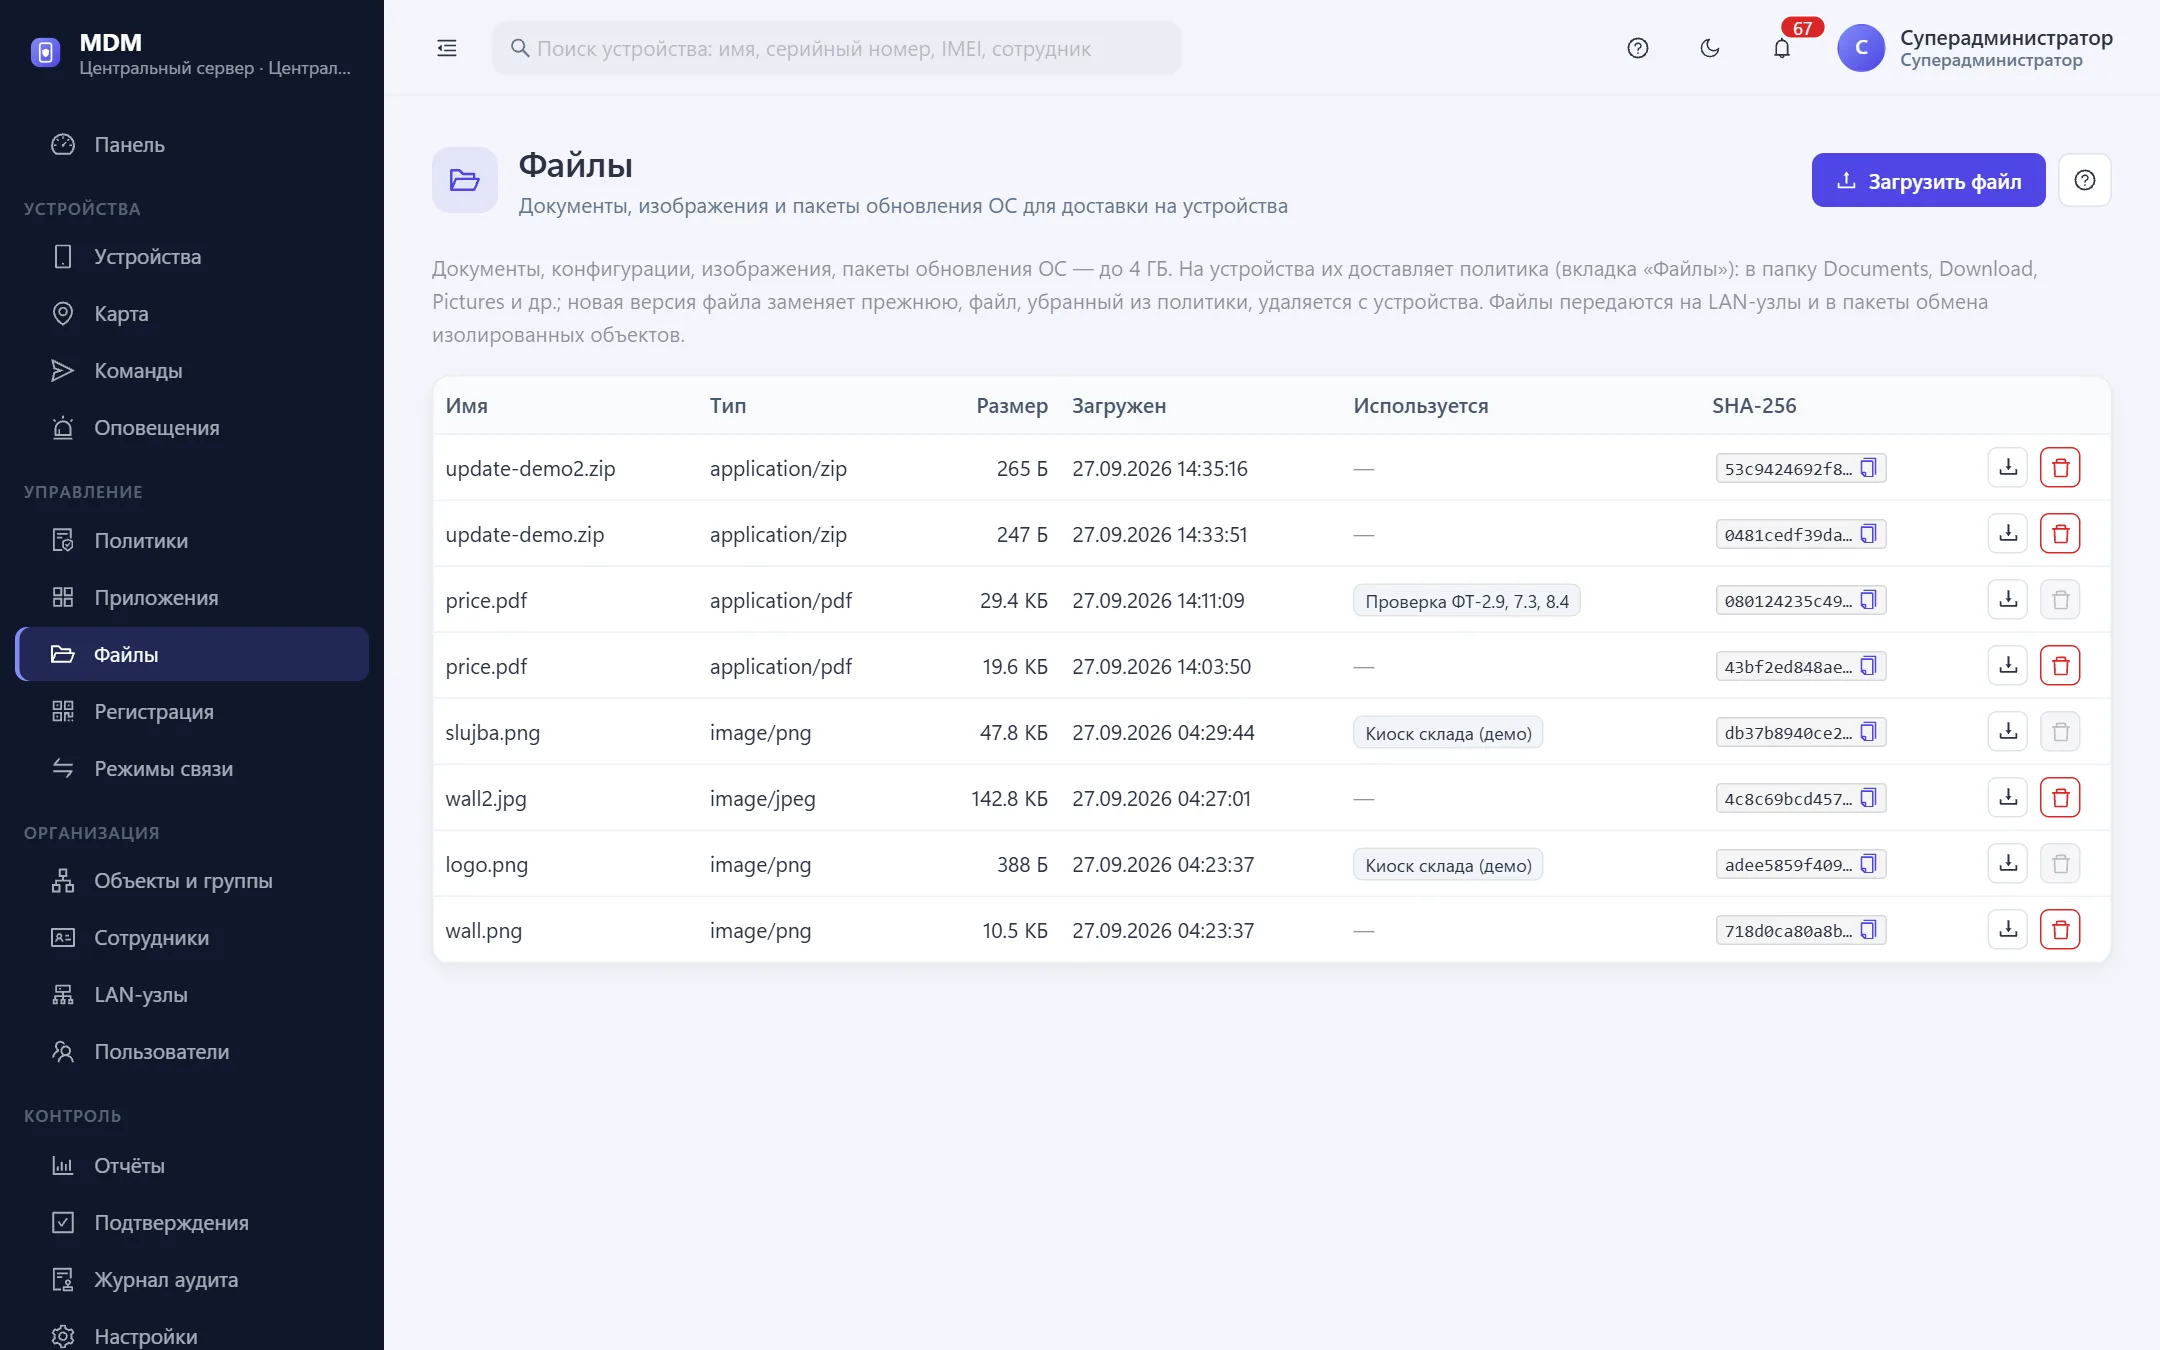The width and height of the screenshot is (2160, 1350).
Task: Download wall2.jpg file
Action: 2007,797
